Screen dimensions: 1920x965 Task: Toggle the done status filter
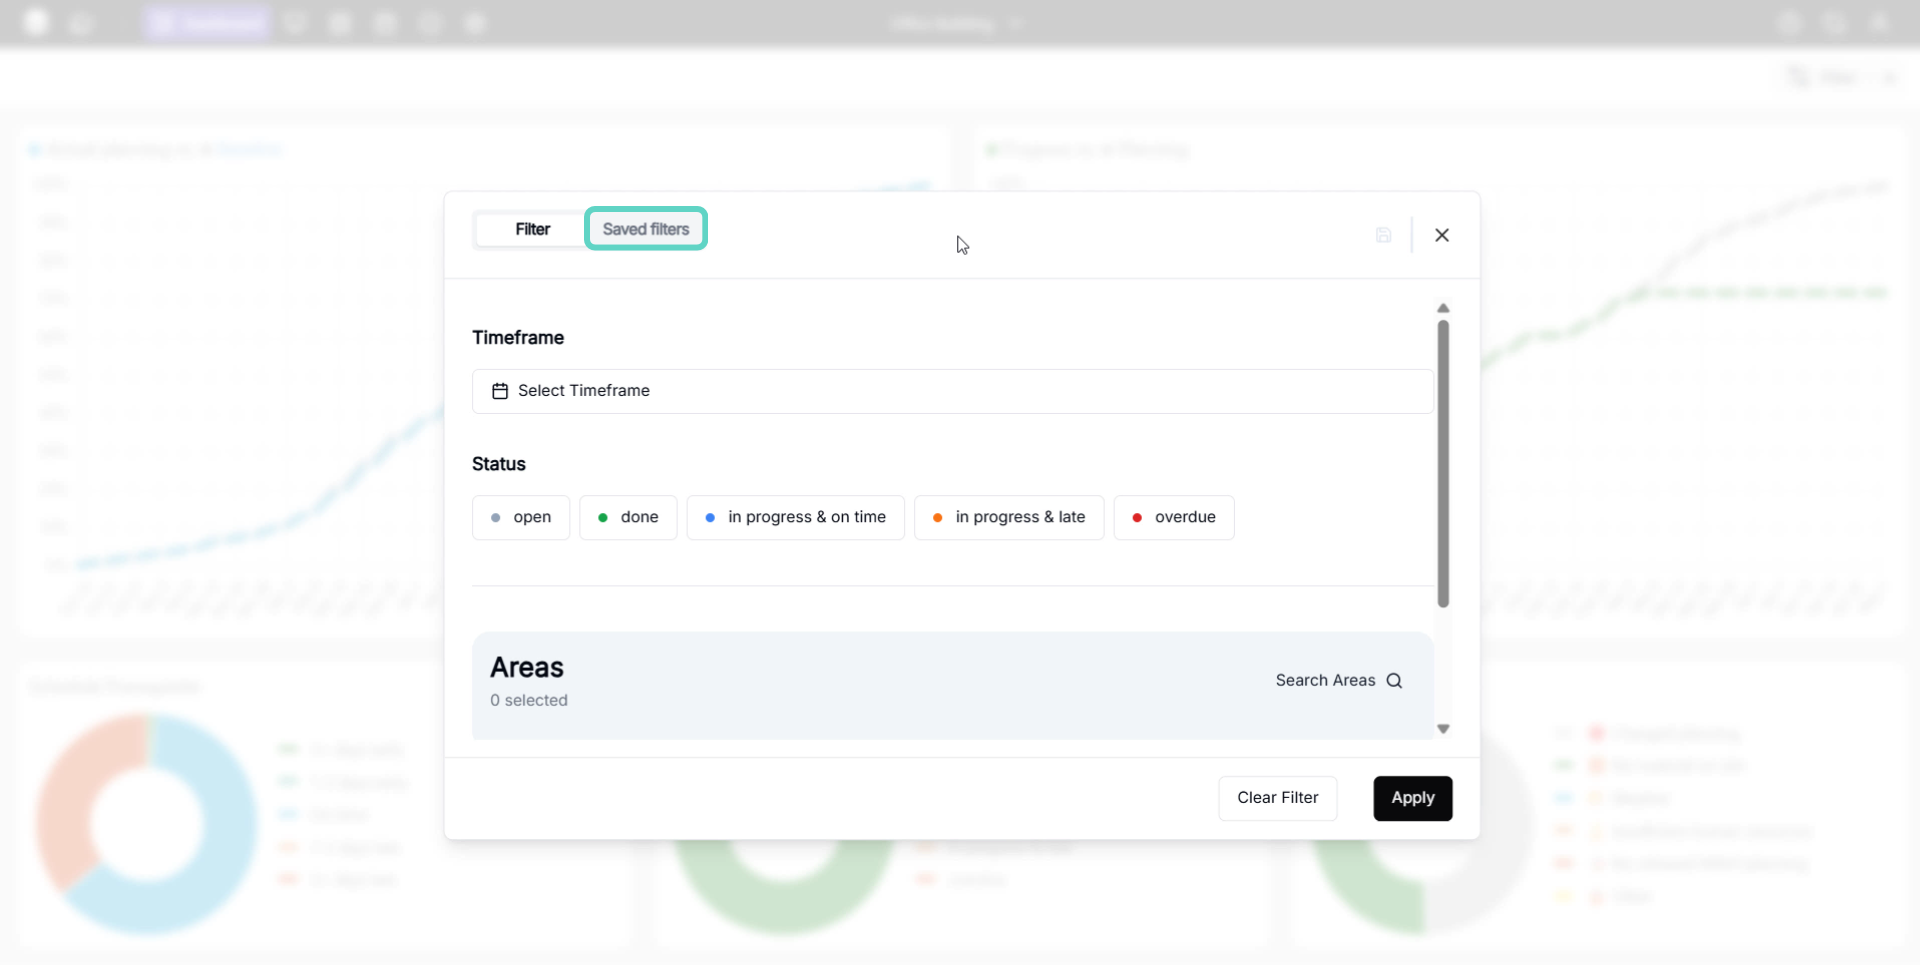628,518
